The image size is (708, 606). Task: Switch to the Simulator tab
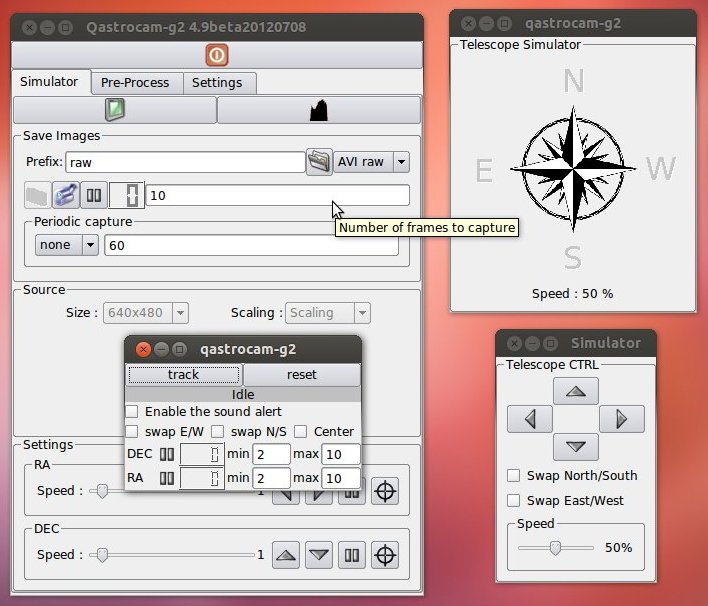[49, 82]
